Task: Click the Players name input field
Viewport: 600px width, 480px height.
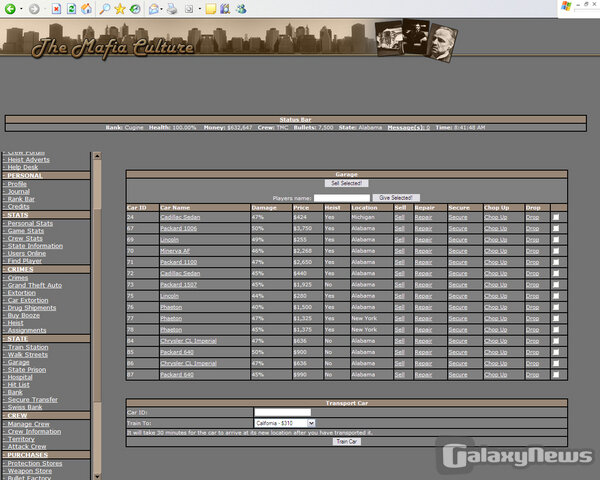Action: (343, 198)
